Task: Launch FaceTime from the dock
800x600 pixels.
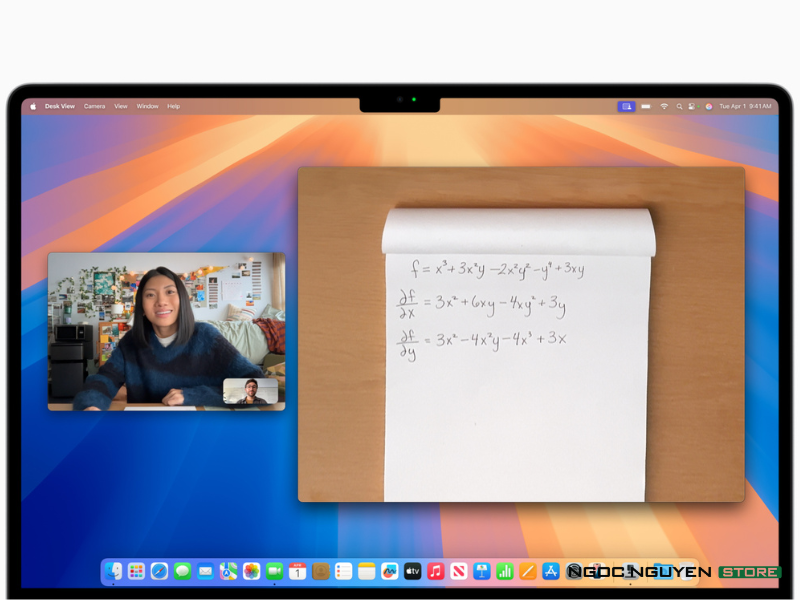Action: coord(274,571)
